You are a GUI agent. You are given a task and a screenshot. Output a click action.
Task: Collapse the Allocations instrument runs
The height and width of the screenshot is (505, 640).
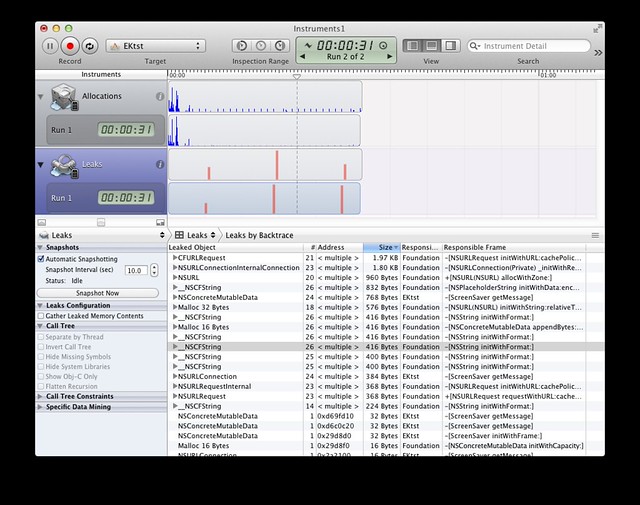(40, 97)
